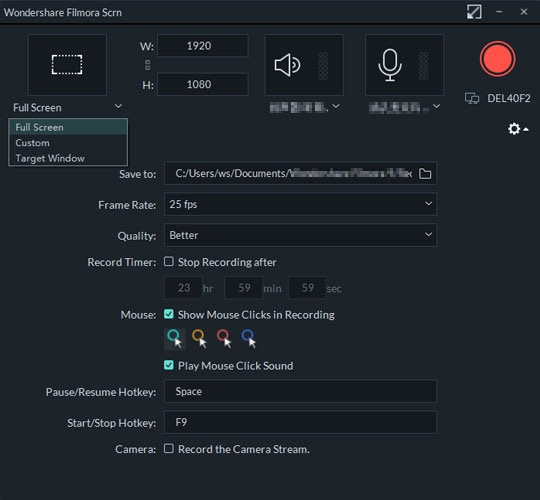Click the Start/Stop Hotkey F9 field
This screenshot has height=500, width=540.
301,422
